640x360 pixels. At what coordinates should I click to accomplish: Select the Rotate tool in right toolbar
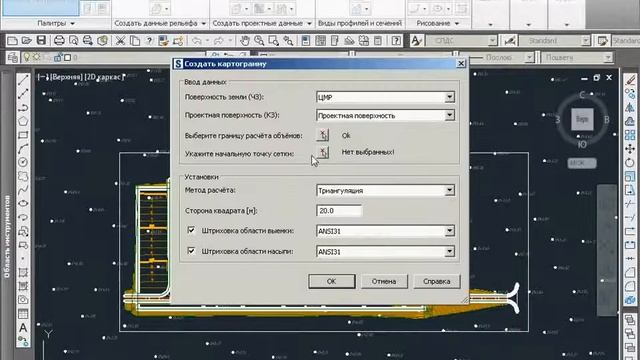pyautogui.click(x=630, y=162)
